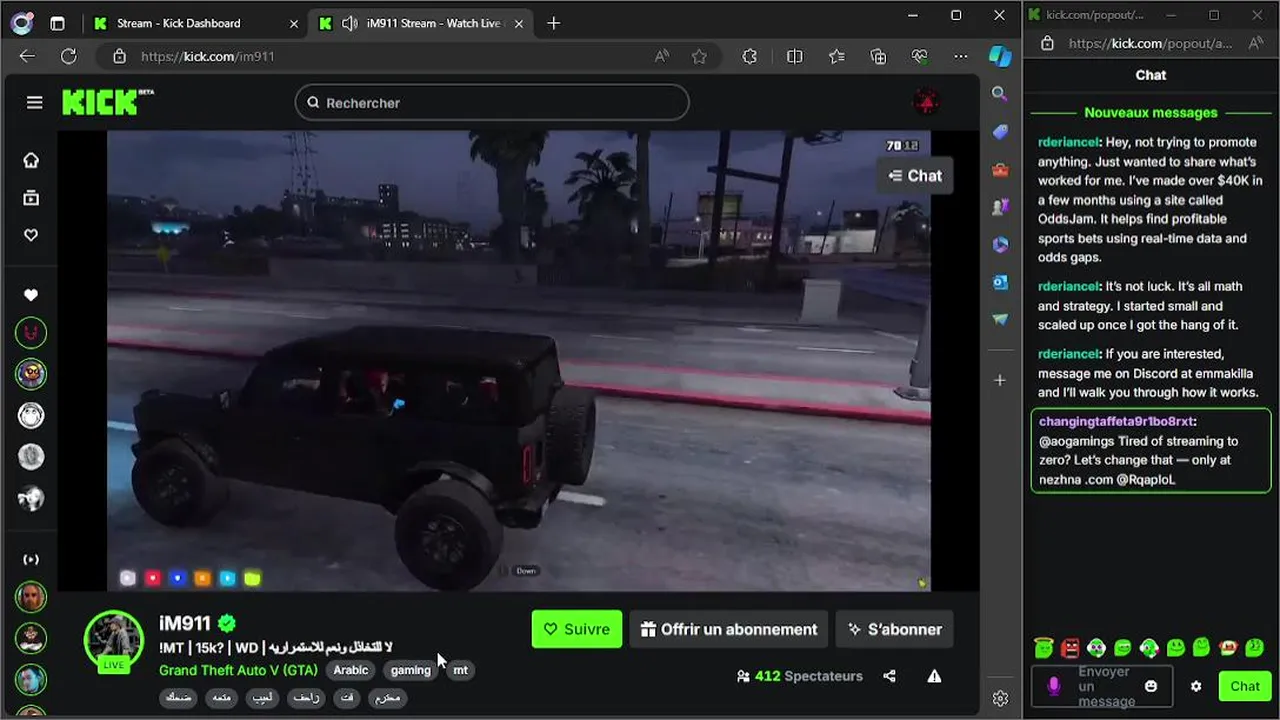
Task: Report the stream with warning triangle icon
Action: (x=934, y=676)
